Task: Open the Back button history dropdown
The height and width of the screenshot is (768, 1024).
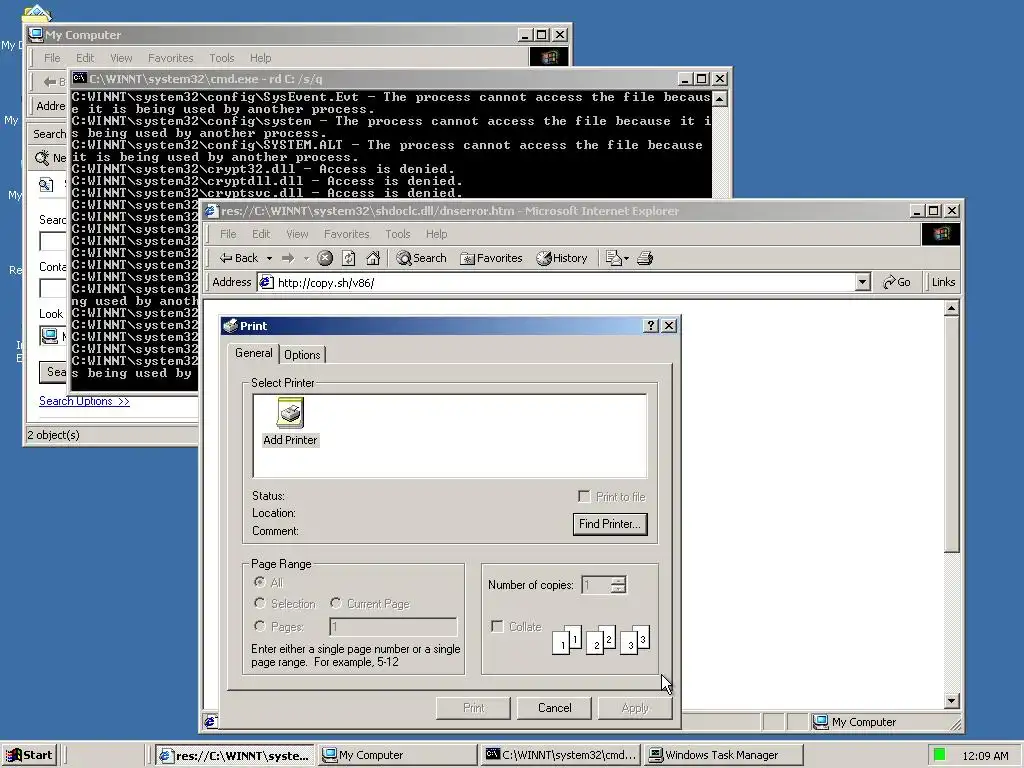Action: (x=269, y=259)
